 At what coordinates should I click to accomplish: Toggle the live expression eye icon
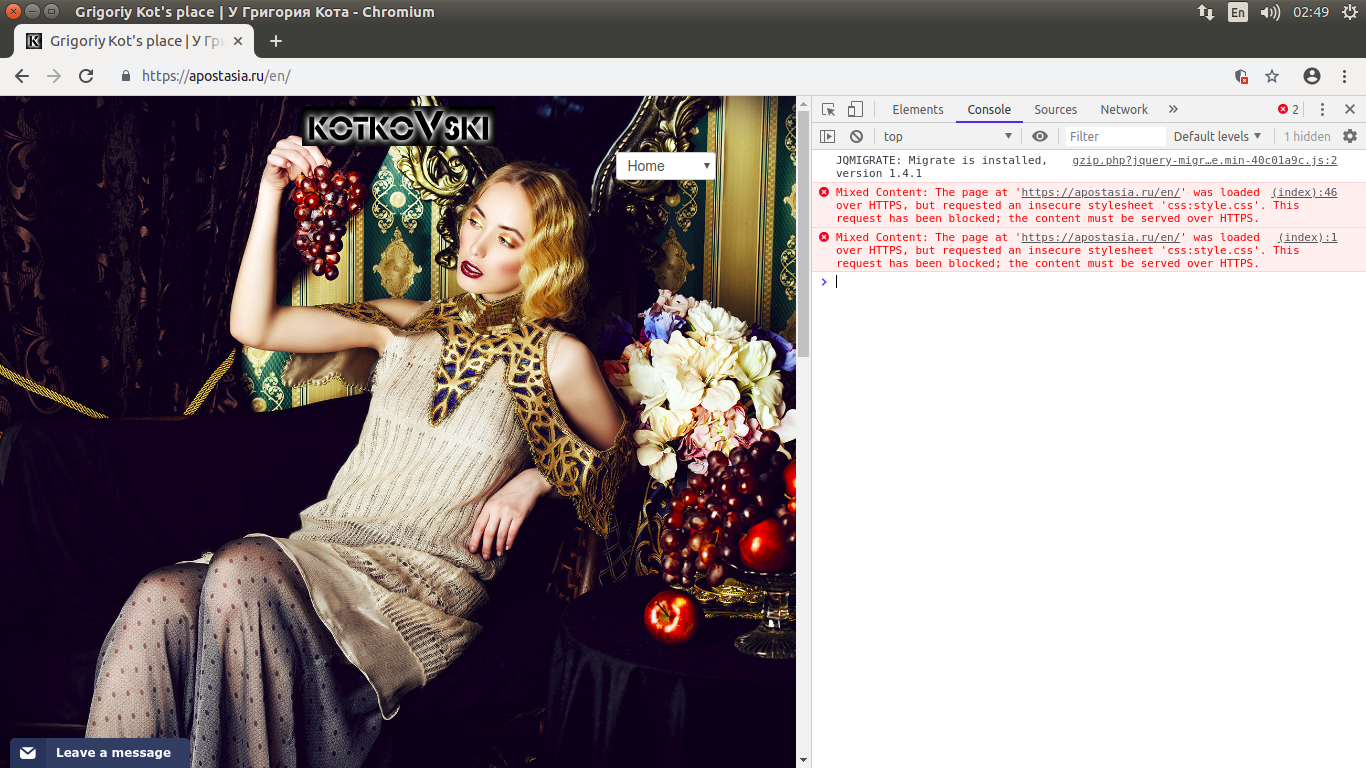(x=1040, y=137)
